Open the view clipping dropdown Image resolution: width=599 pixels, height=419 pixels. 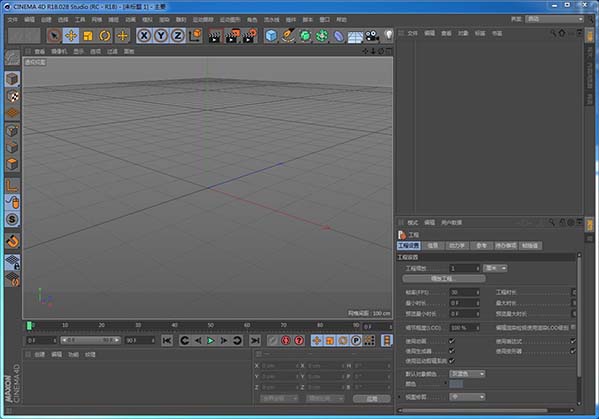[467, 397]
